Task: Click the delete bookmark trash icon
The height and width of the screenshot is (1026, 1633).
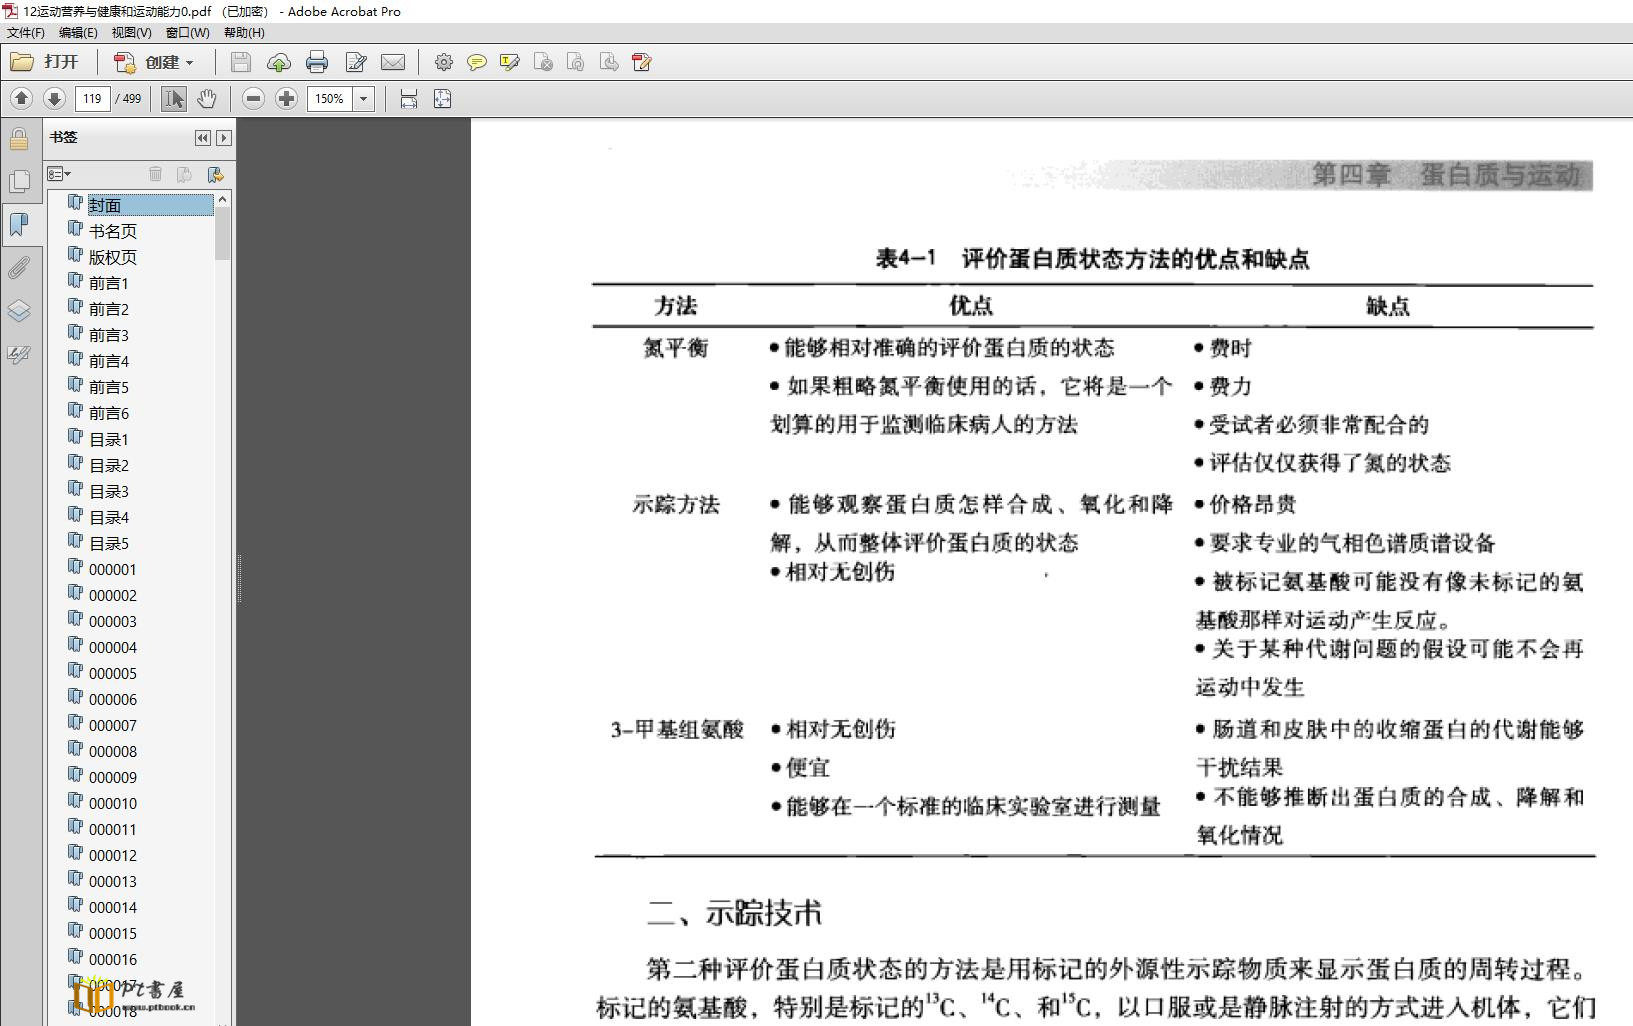Action: (x=155, y=174)
